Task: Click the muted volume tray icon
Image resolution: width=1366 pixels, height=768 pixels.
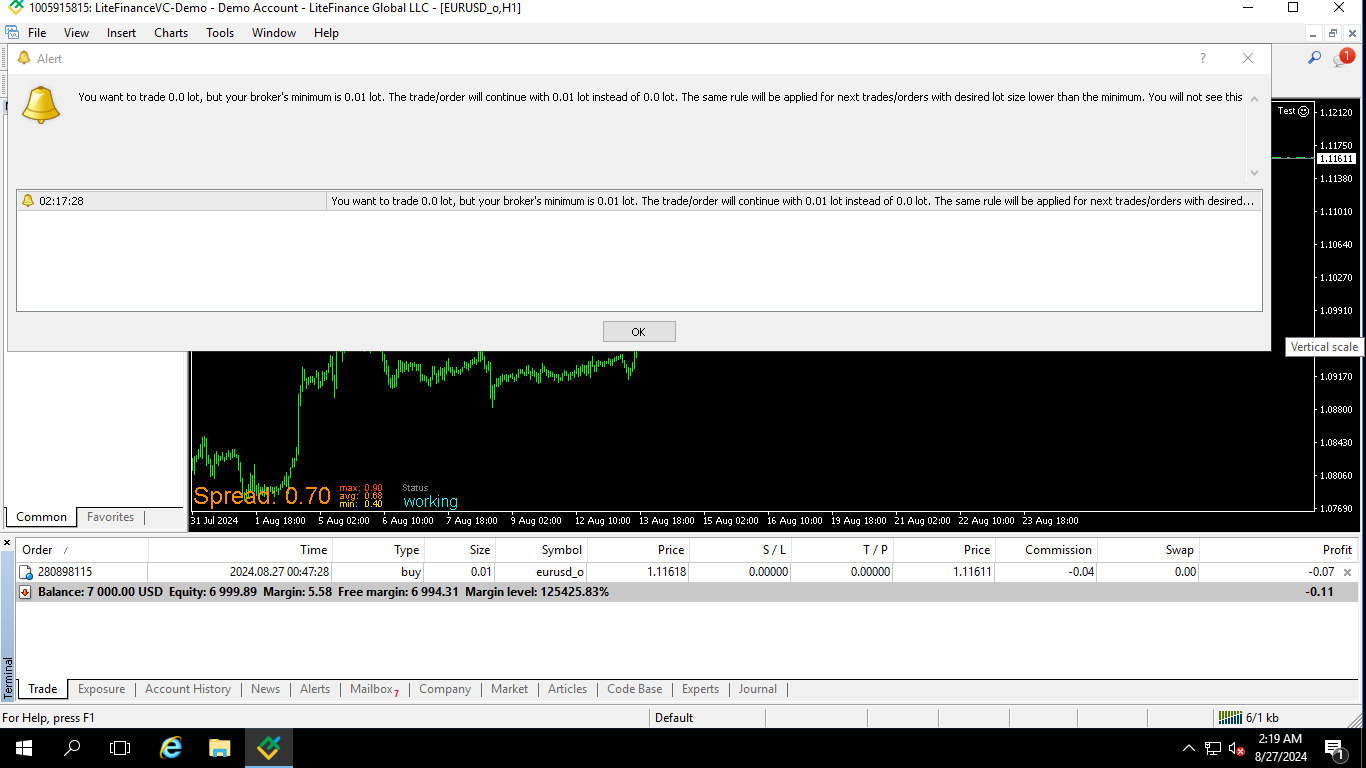Action: tap(1236, 748)
